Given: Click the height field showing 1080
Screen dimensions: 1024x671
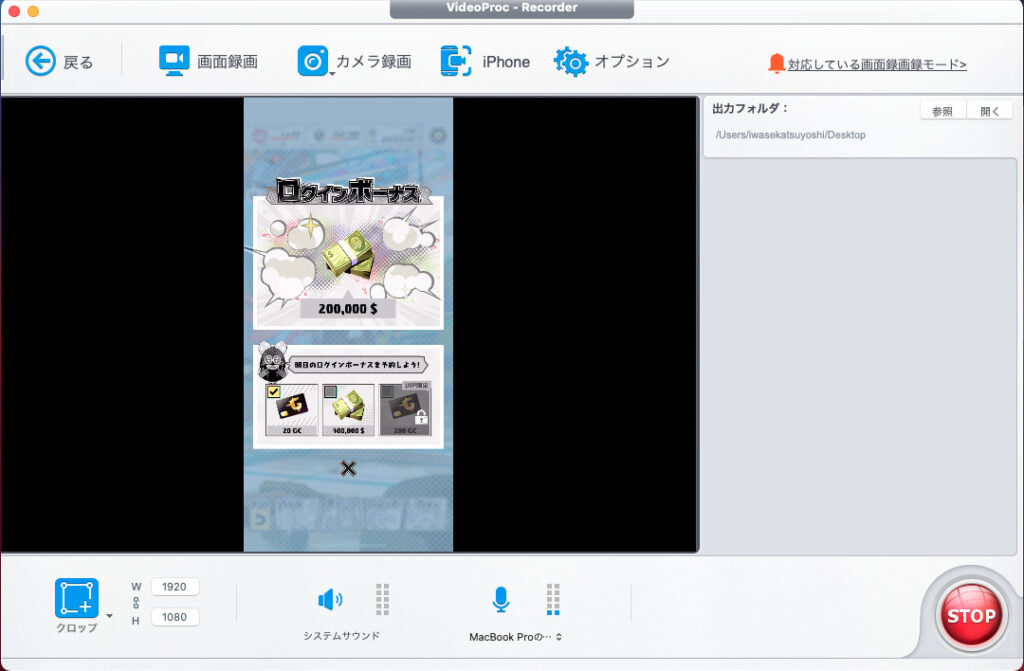Looking at the screenshot, I should point(174,617).
